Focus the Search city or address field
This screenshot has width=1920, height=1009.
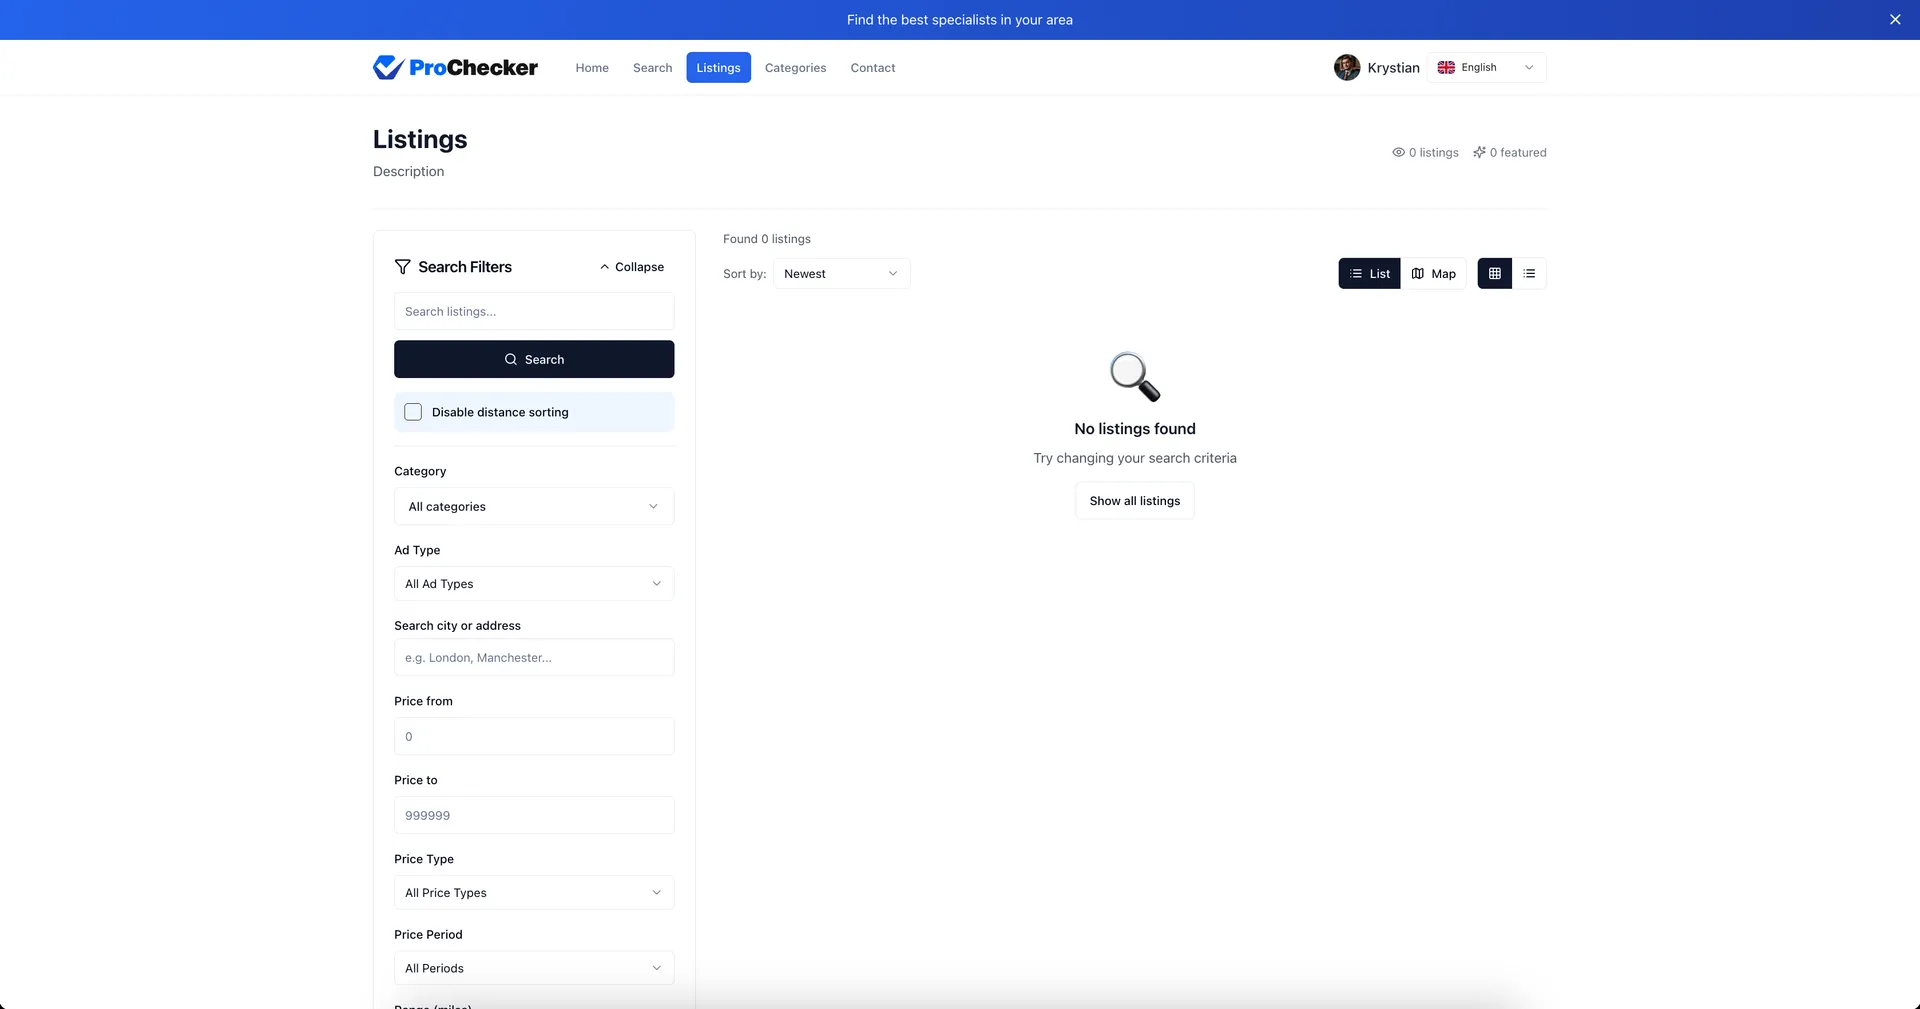click(x=533, y=658)
